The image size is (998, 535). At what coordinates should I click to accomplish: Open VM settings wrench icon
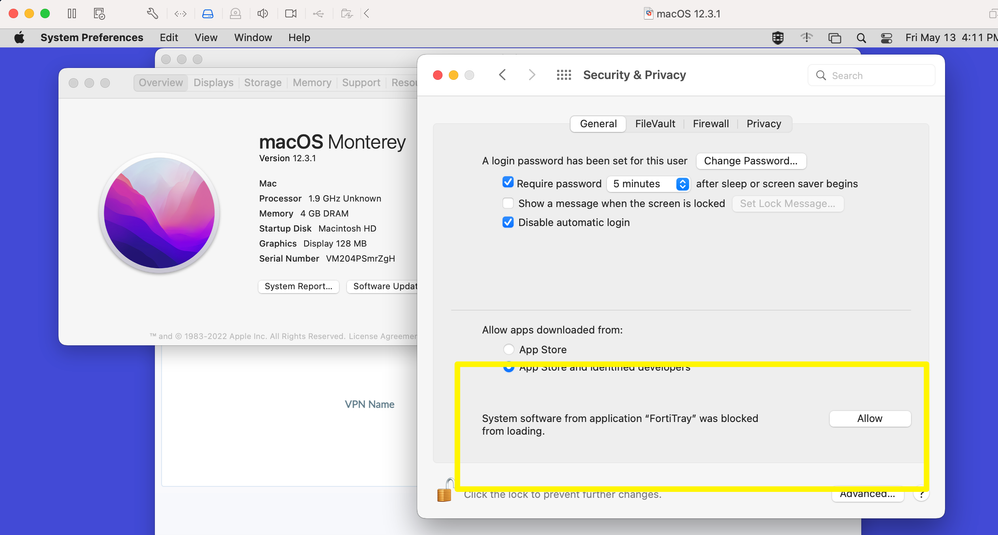coord(152,13)
